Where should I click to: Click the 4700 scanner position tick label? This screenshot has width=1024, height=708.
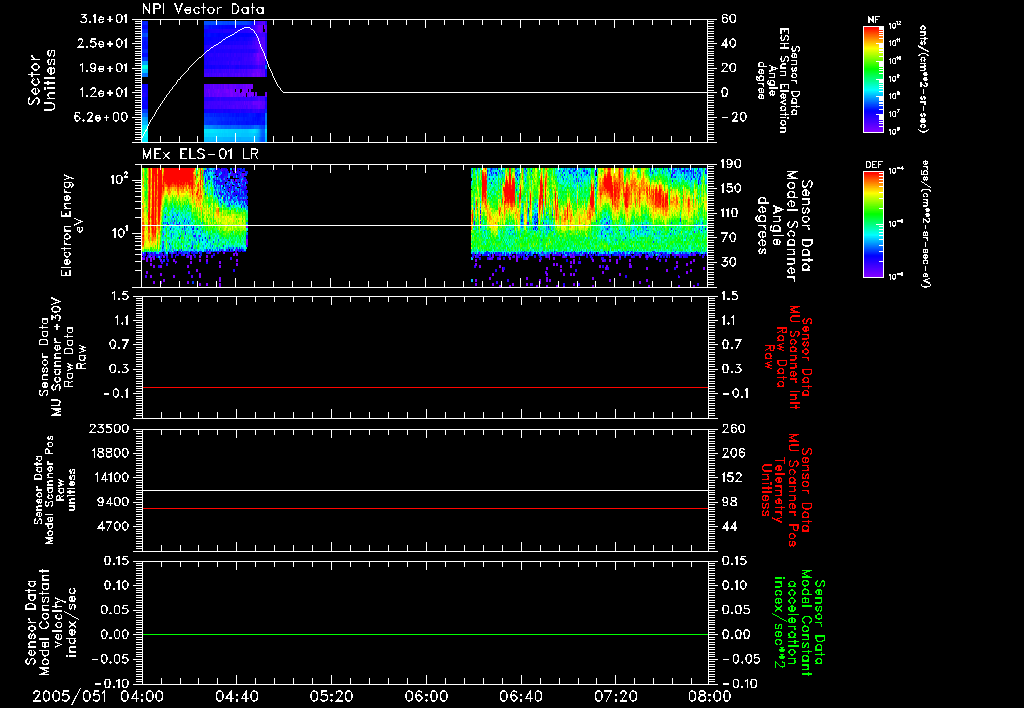[x=113, y=526]
